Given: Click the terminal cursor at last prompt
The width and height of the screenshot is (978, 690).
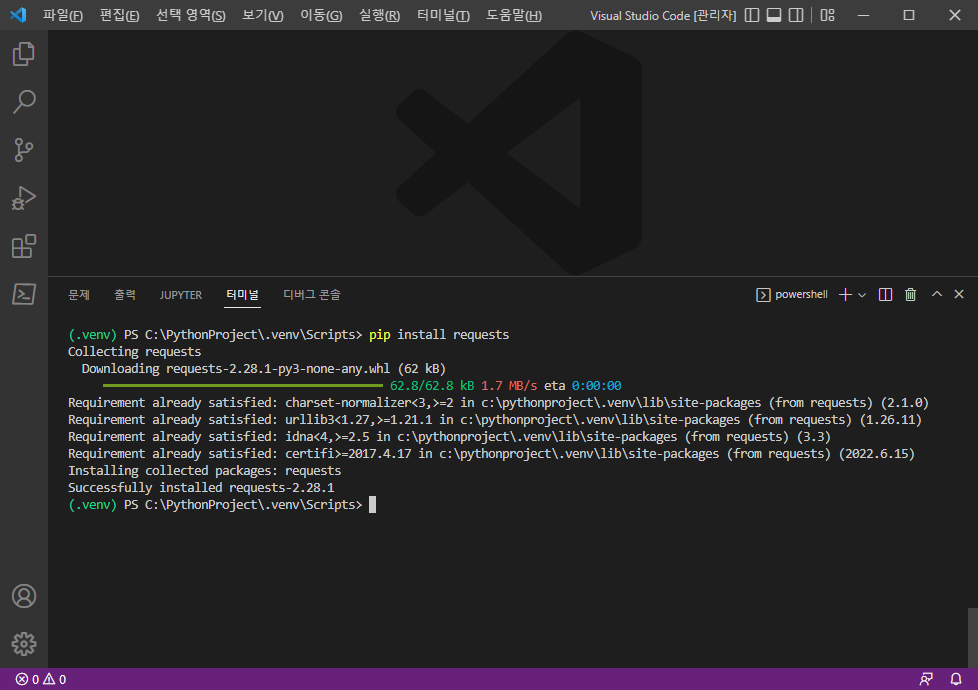Looking at the screenshot, I should pos(372,504).
